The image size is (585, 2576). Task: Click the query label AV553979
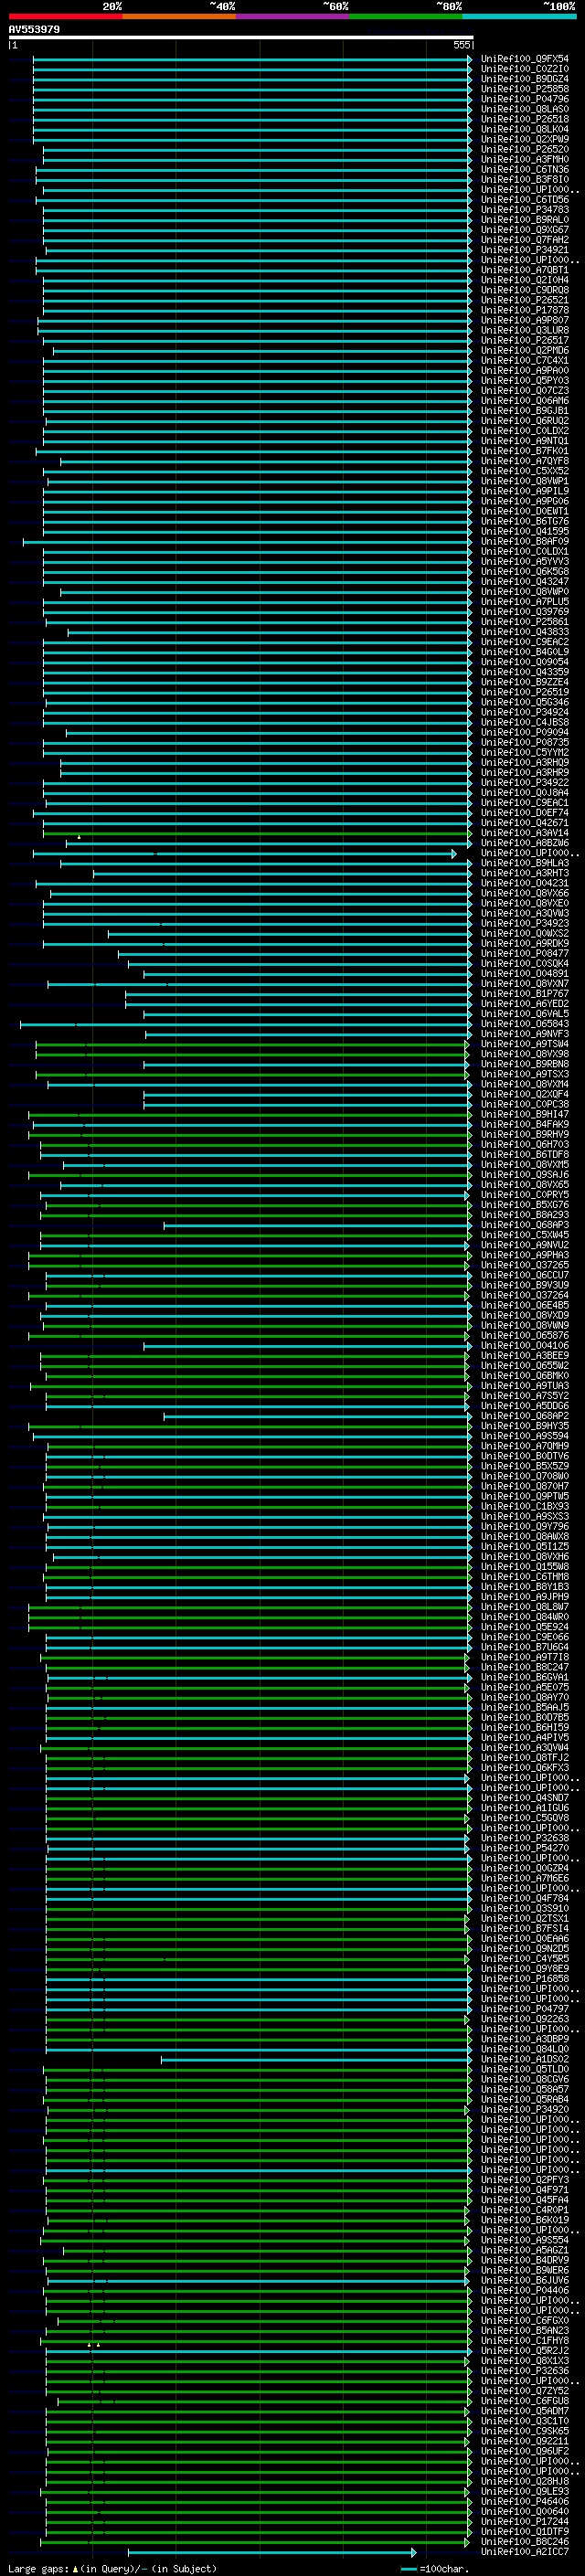[34, 29]
